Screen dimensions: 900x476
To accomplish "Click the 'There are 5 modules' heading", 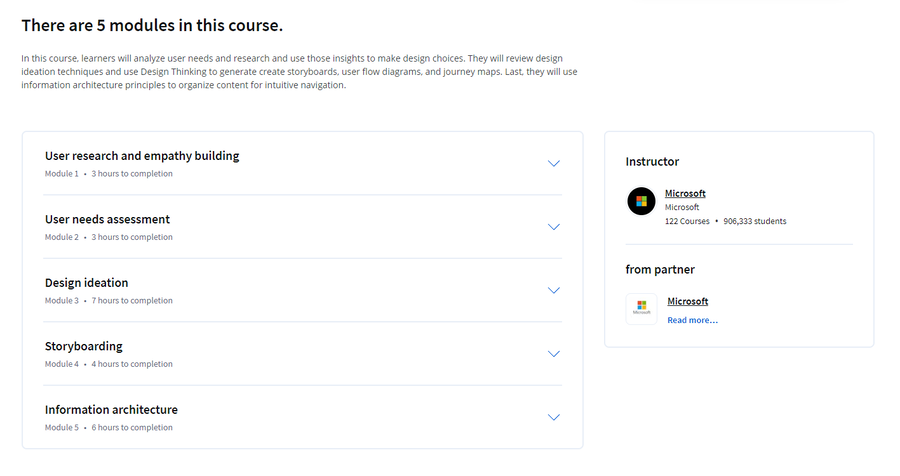I will 152,26.
